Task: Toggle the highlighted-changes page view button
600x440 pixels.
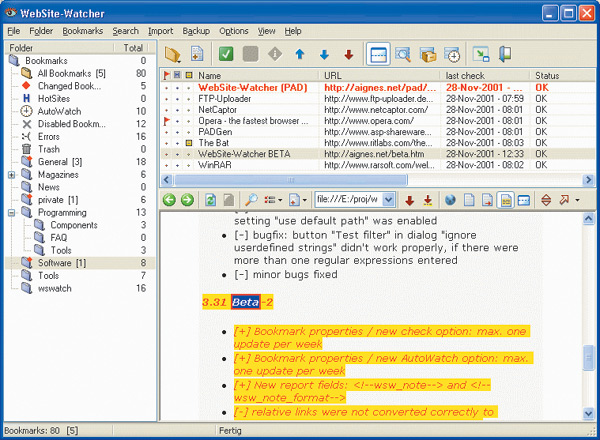Action: (506, 200)
